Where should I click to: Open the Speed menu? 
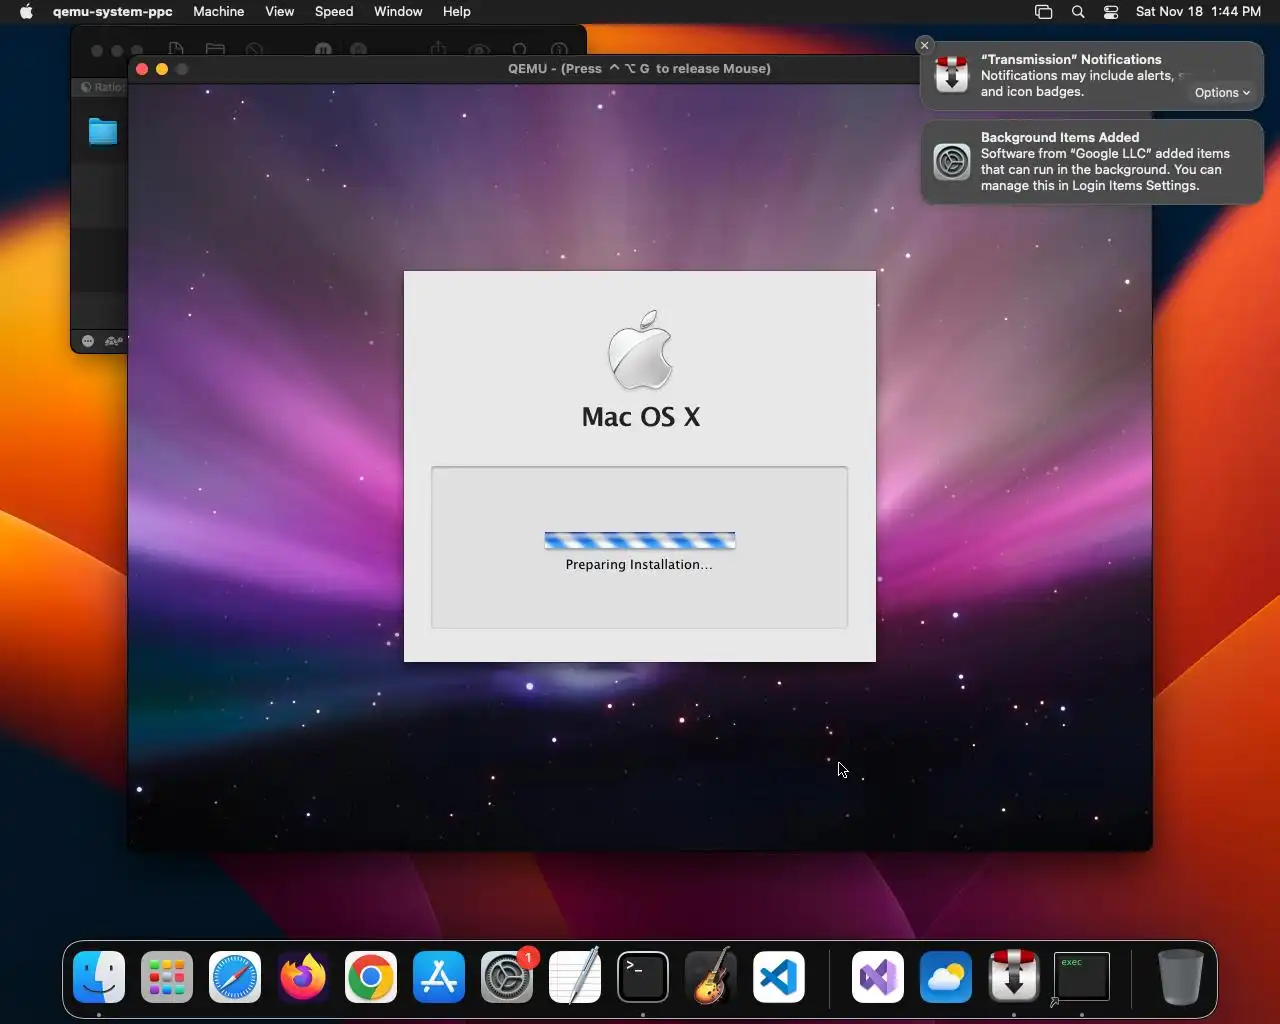[334, 12]
